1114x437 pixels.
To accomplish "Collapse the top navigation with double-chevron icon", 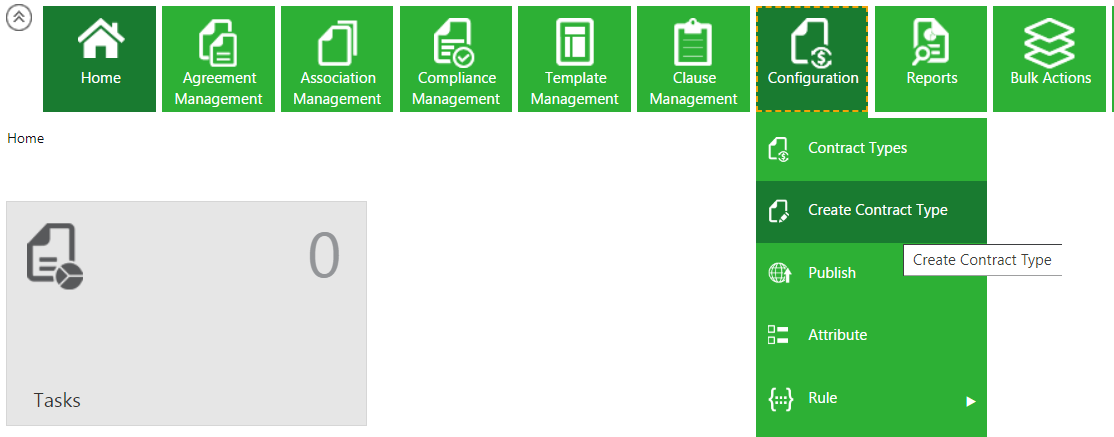I will click(19, 20).
